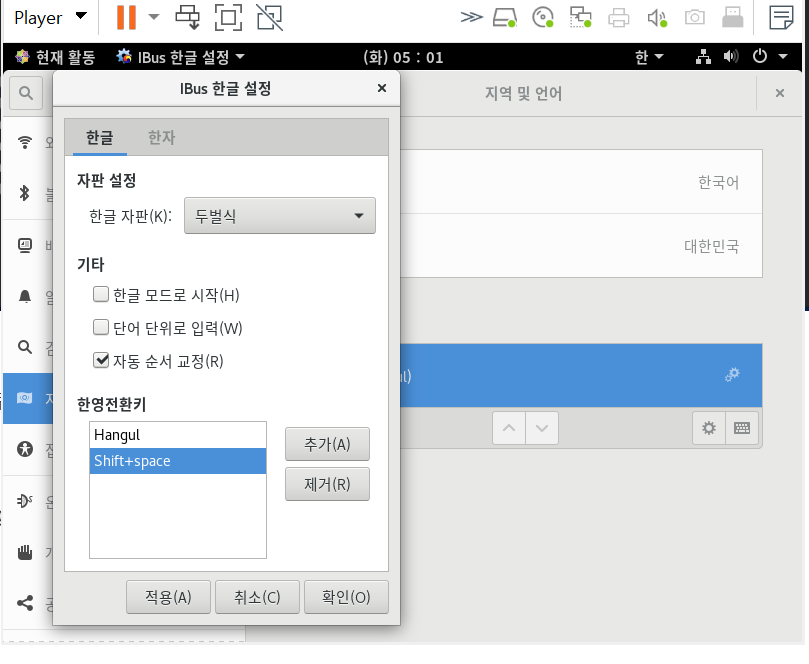This screenshot has width=809, height=664.
Task: Move input source down with arrow button
Action: point(542,428)
